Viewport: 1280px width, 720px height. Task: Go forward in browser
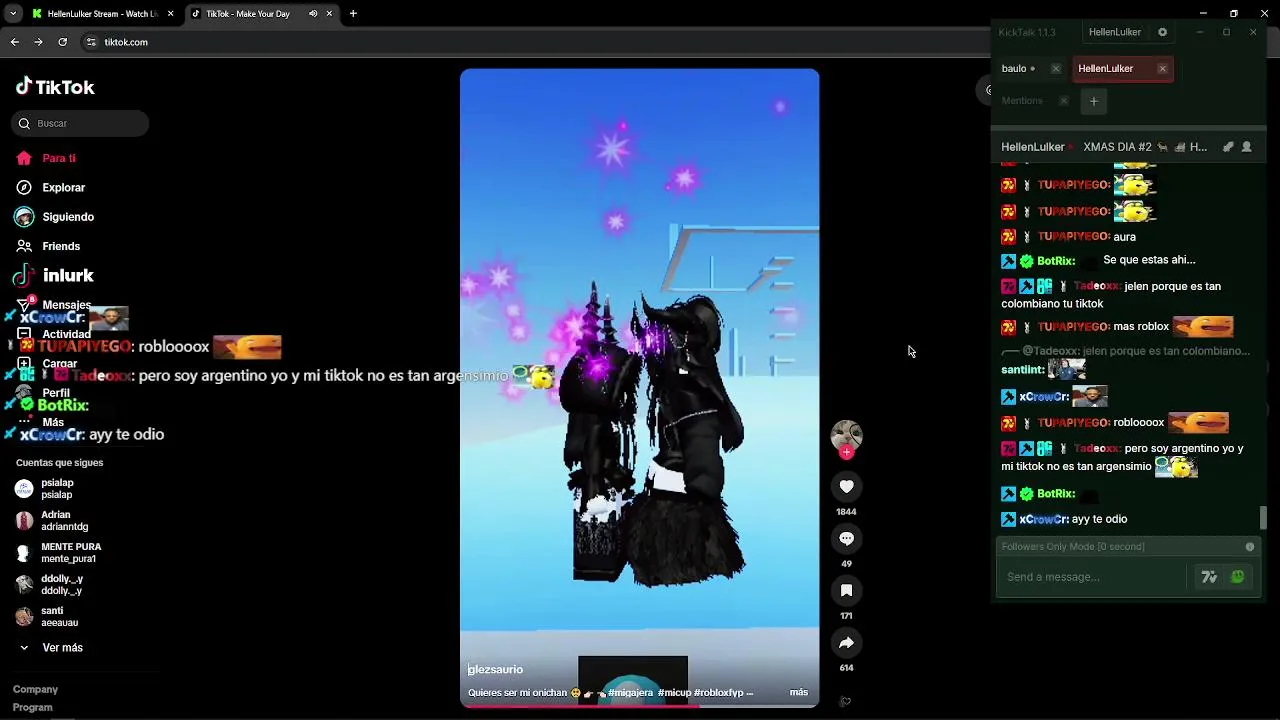pos(38,42)
